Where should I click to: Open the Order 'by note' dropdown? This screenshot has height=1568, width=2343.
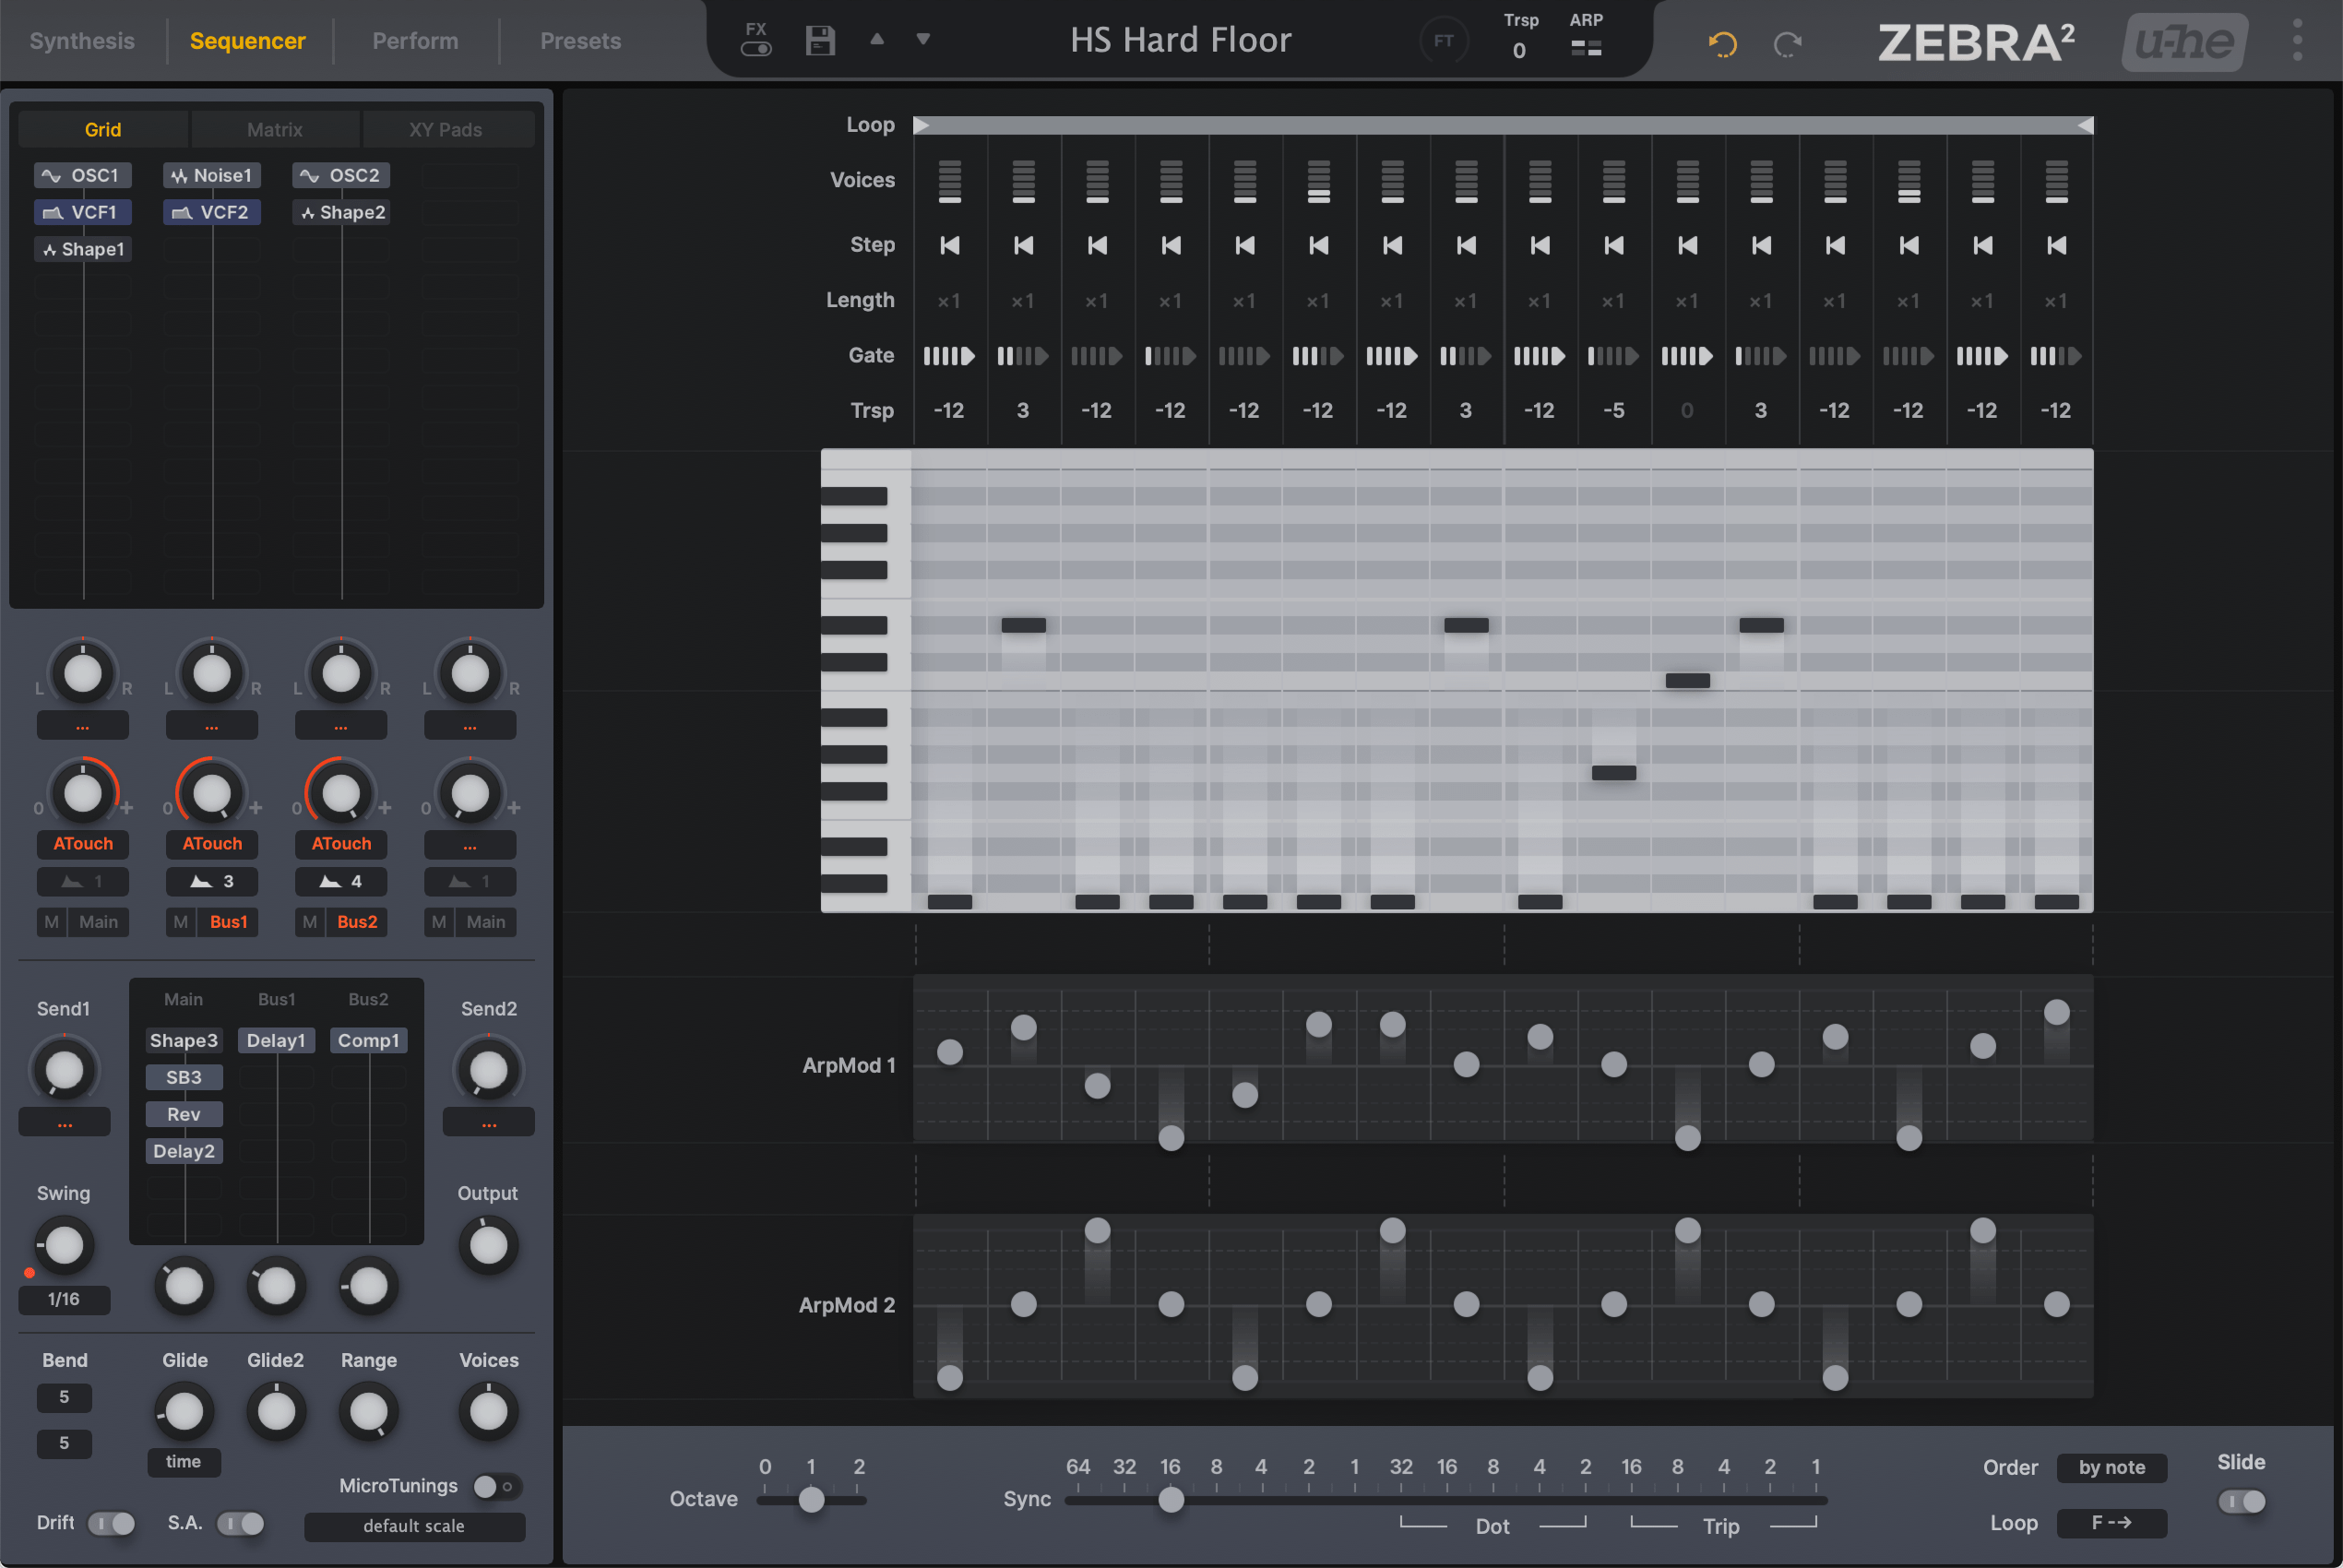pyautogui.click(x=2112, y=1468)
